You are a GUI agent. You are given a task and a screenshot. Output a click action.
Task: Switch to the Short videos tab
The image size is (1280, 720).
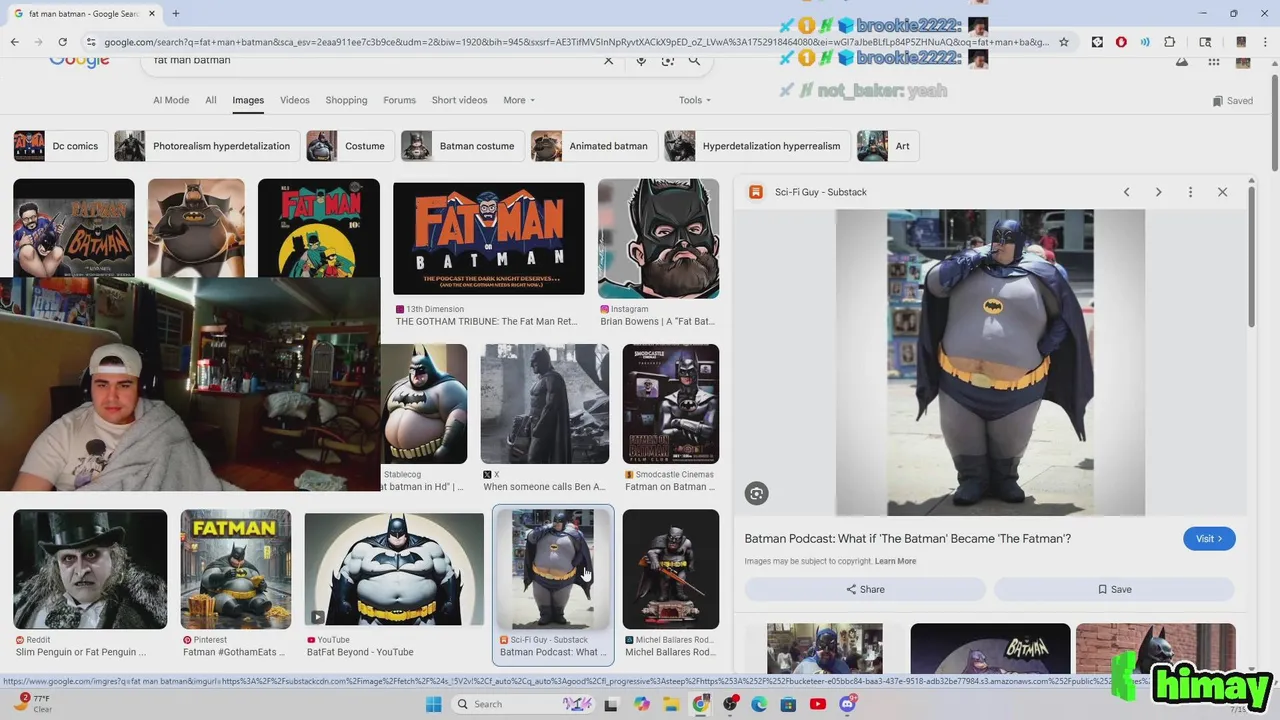pyautogui.click(x=459, y=100)
